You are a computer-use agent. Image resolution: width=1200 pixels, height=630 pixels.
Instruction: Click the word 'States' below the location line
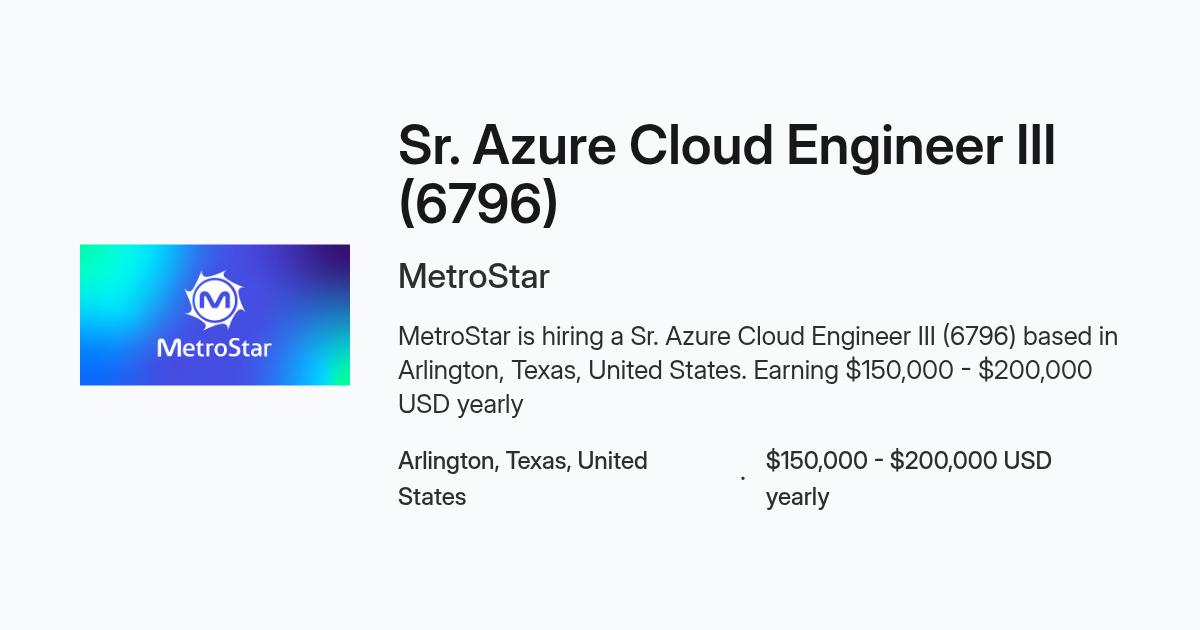432,497
